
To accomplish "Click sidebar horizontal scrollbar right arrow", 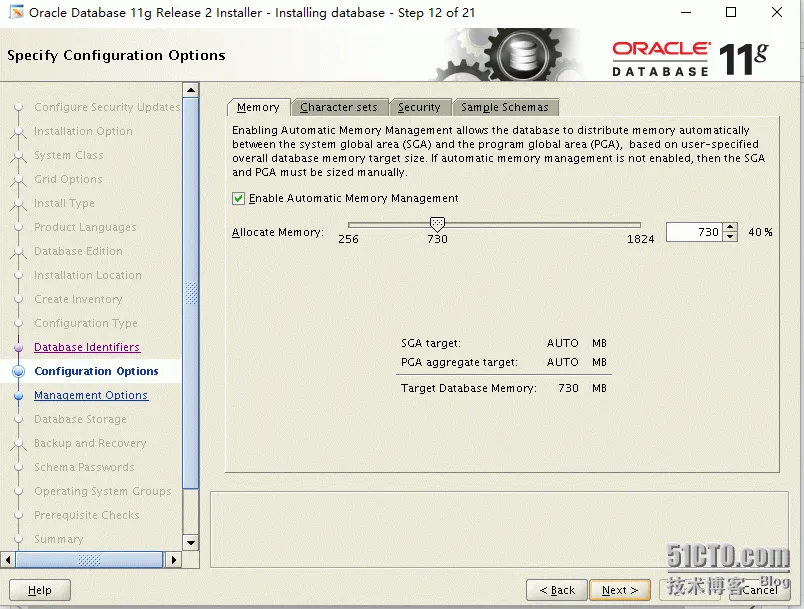I will 173,560.
